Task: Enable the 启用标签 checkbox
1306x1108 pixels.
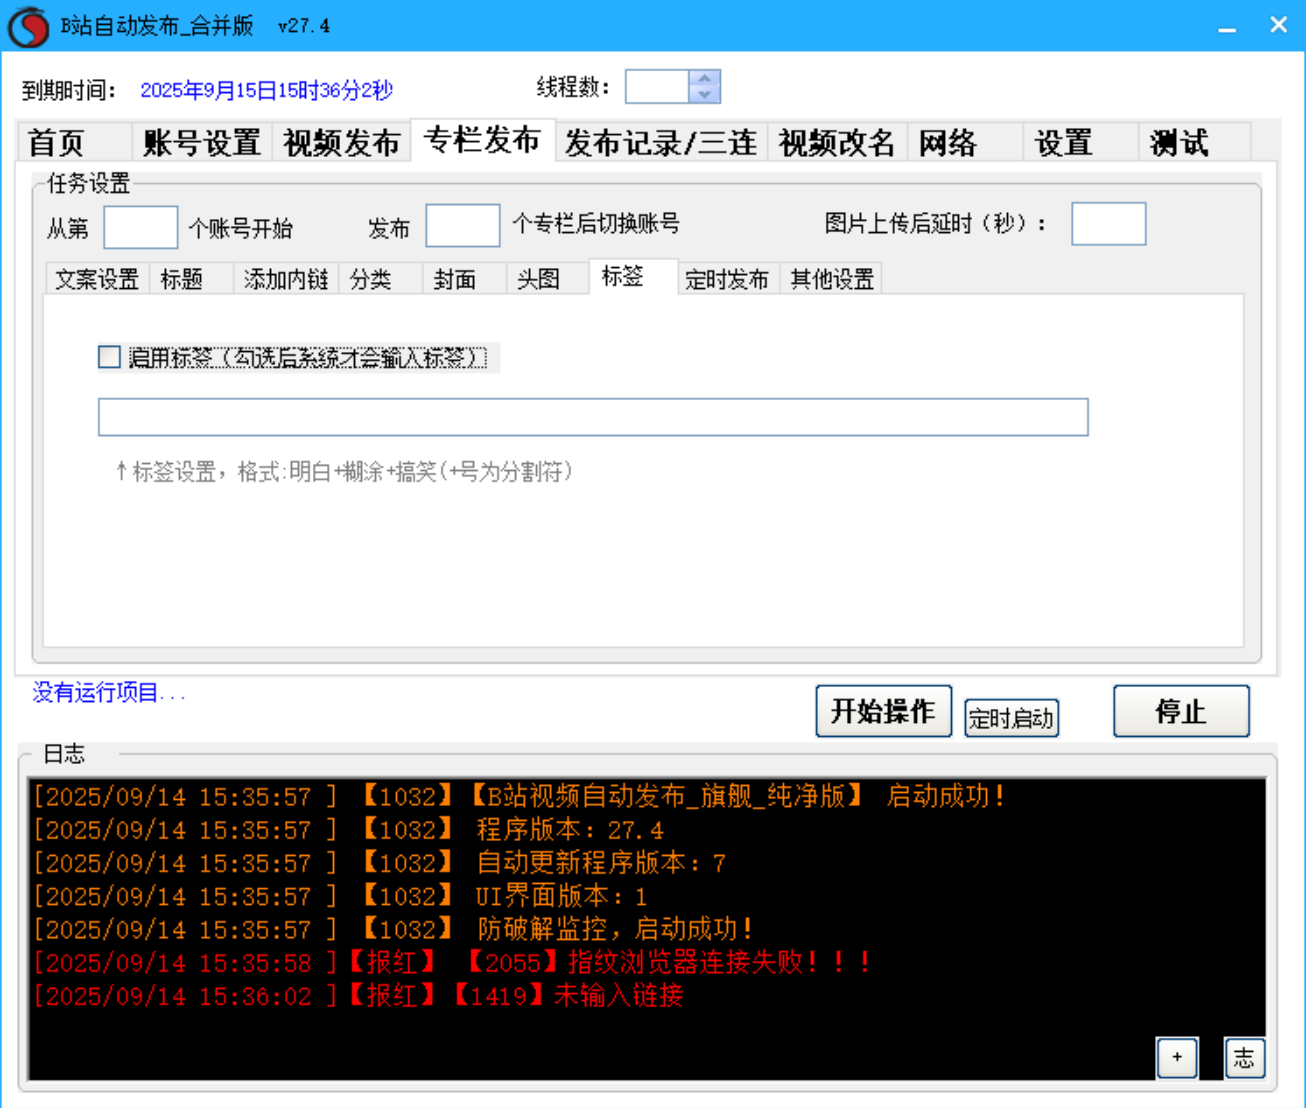Action: click(x=108, y=357)
